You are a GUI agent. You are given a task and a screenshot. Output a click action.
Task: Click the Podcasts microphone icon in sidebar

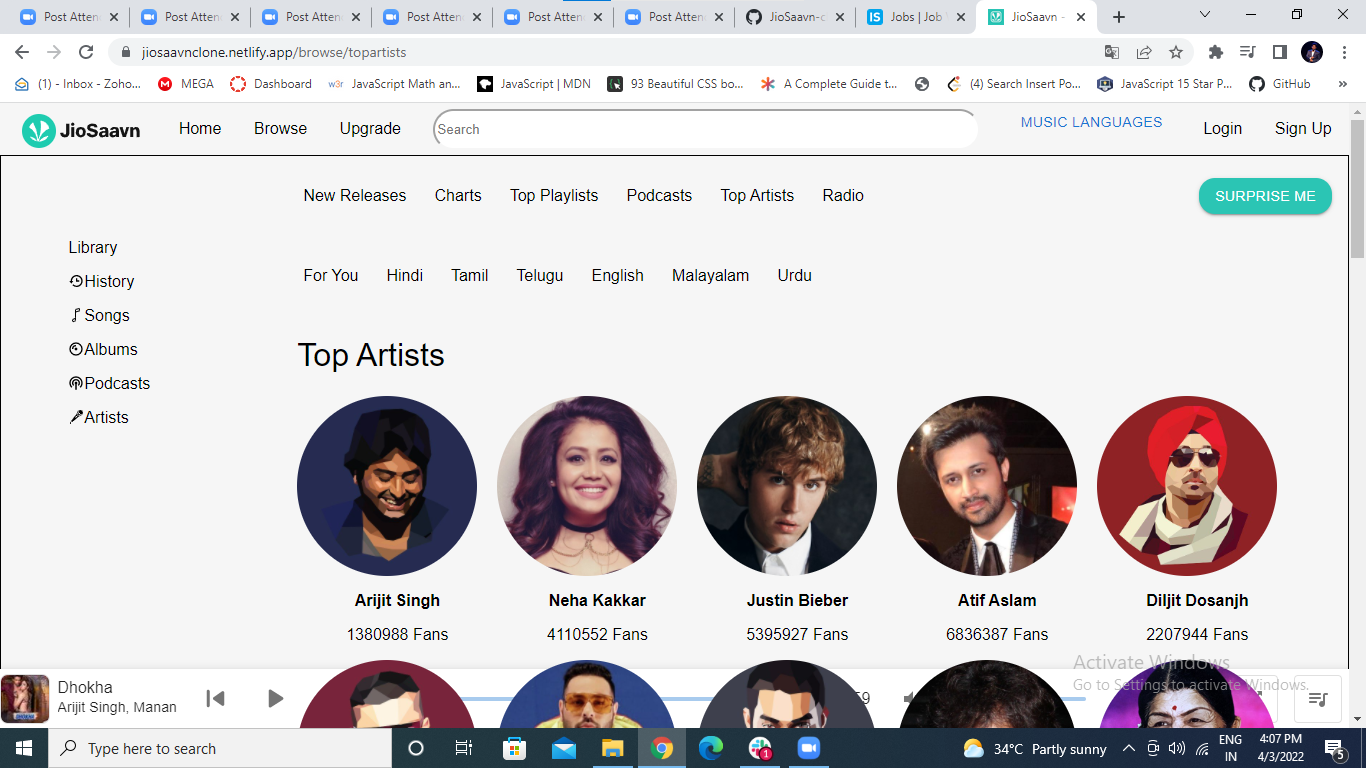coord(75,383)
